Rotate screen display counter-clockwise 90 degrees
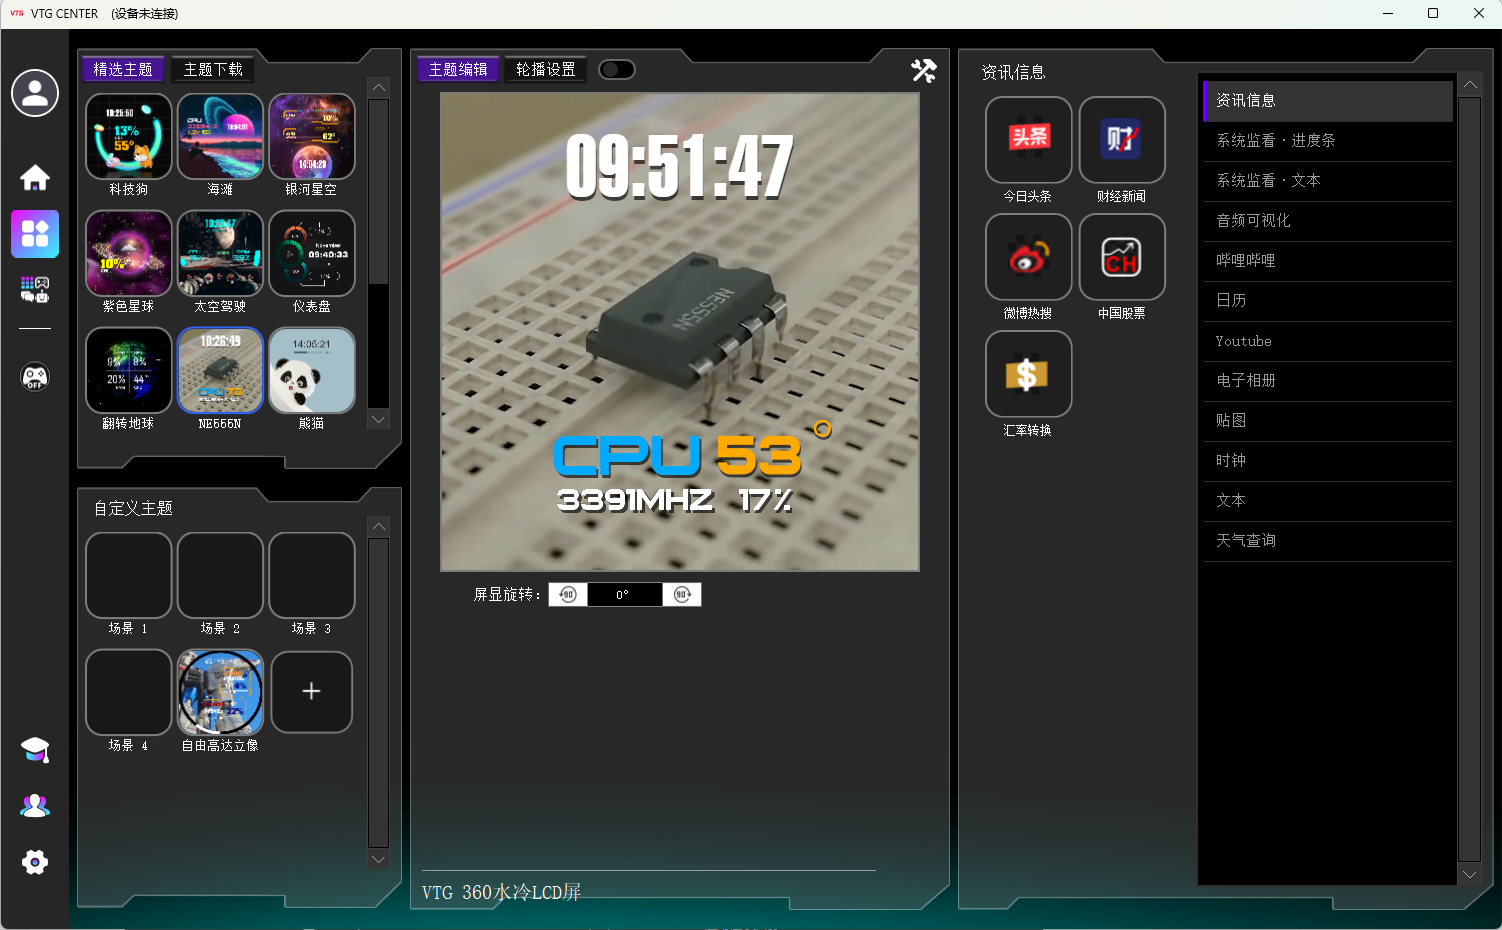 pos(568,595)
